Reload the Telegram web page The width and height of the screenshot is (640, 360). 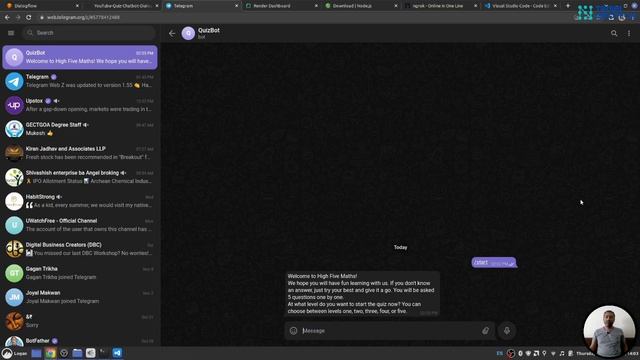pyautogui.click(x=29, y=18)
